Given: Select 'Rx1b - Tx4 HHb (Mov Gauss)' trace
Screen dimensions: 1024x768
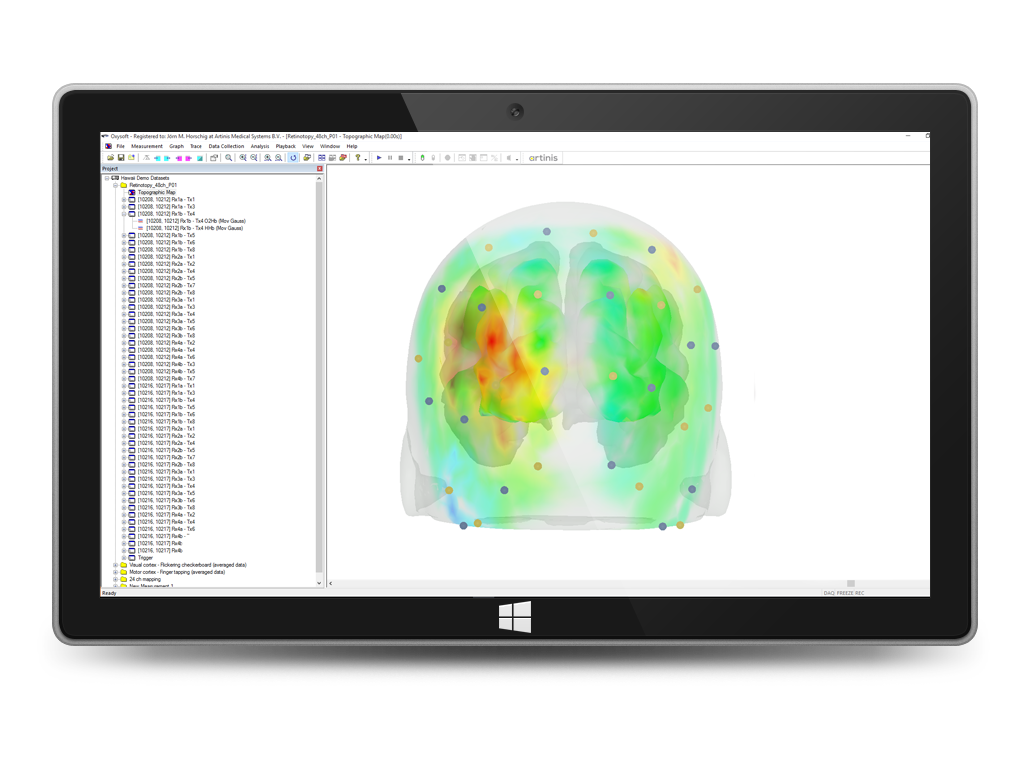Looking at the screenshot, I should pyautogui.click(x=194, y=229).
